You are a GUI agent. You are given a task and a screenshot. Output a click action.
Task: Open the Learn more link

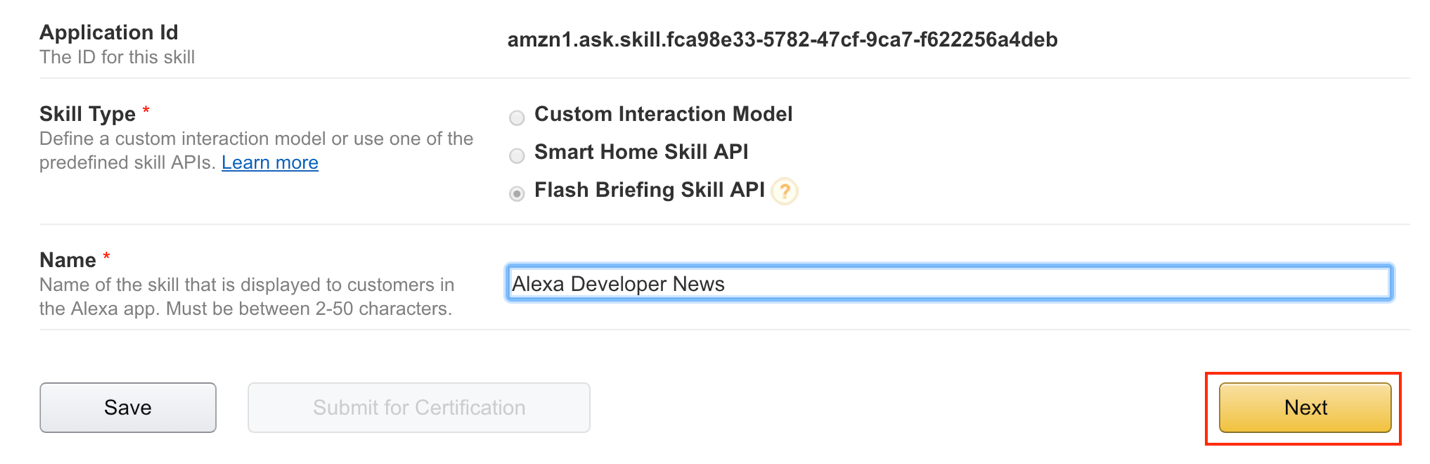point(270,162)
